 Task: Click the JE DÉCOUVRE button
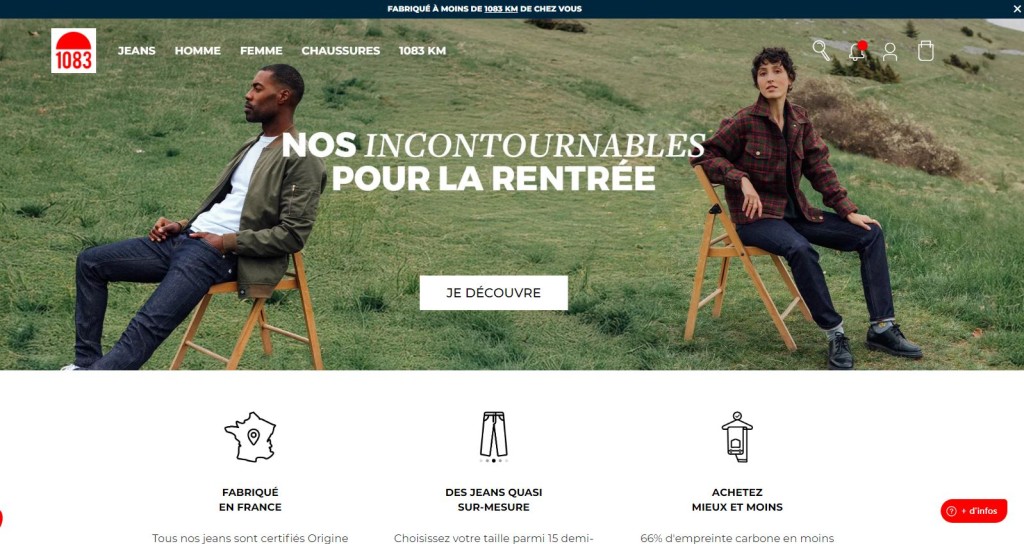point(494,293)
